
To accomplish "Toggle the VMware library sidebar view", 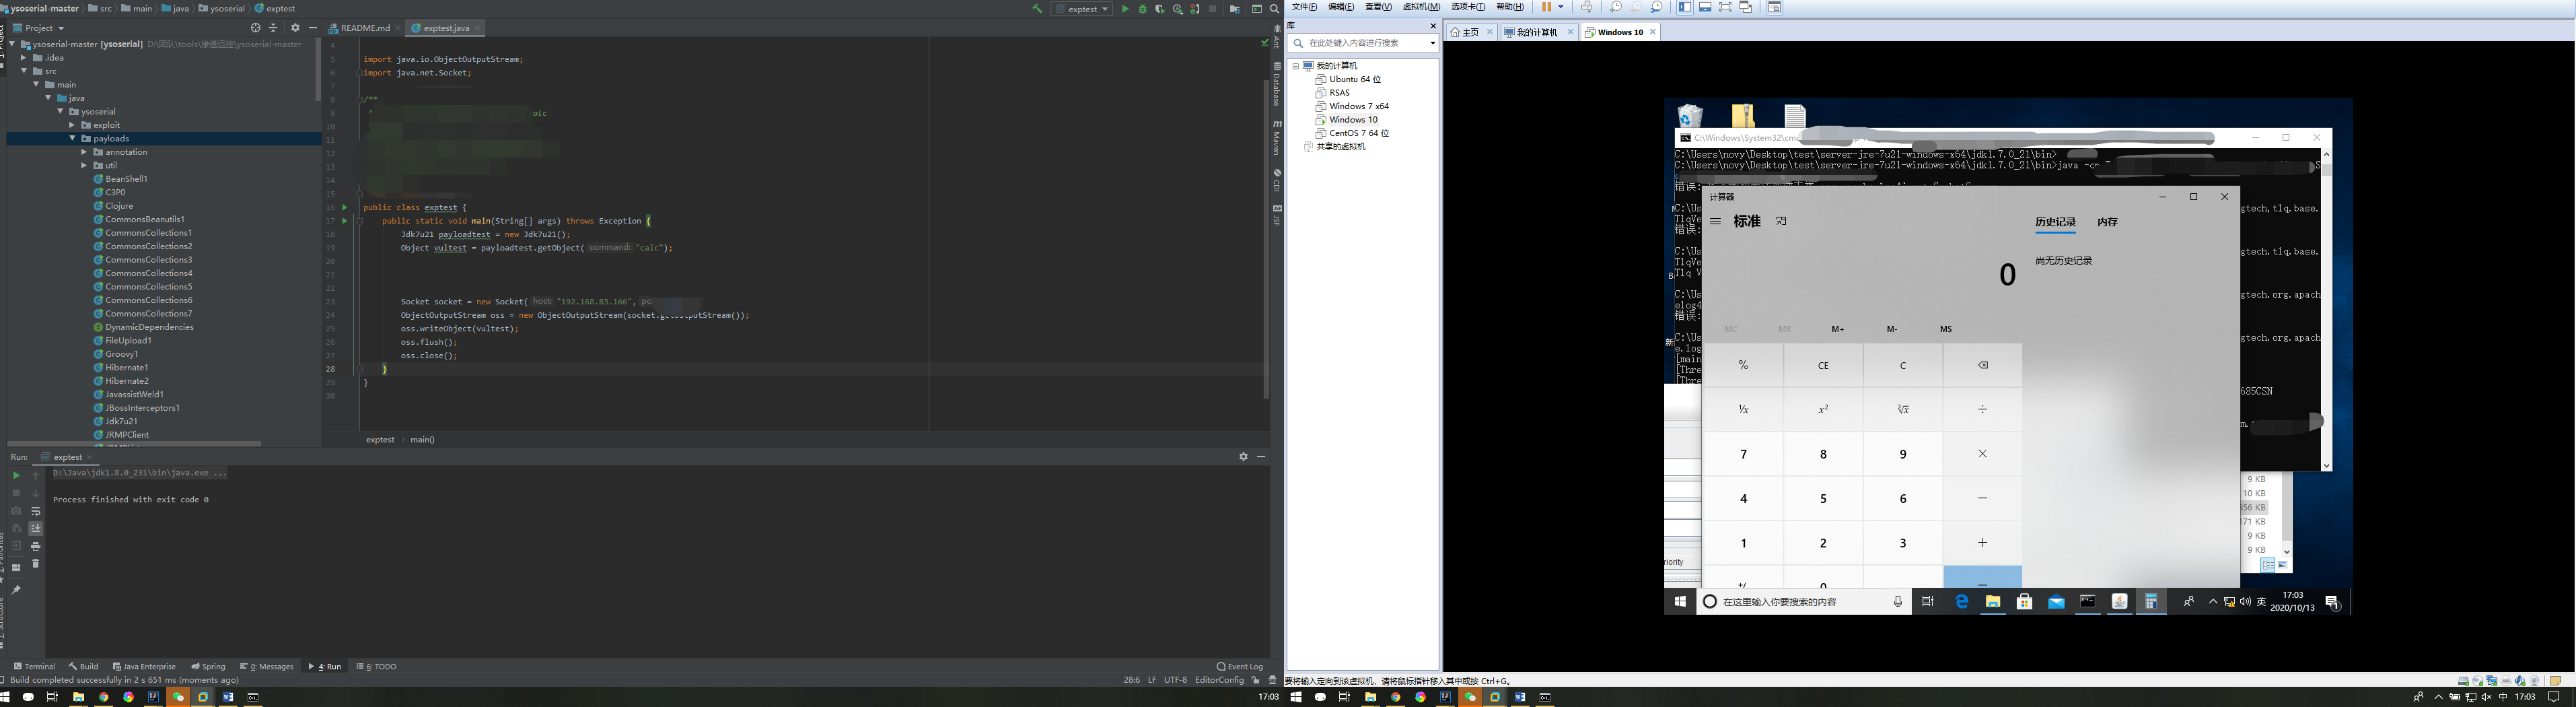I will tap(1685, 7).
